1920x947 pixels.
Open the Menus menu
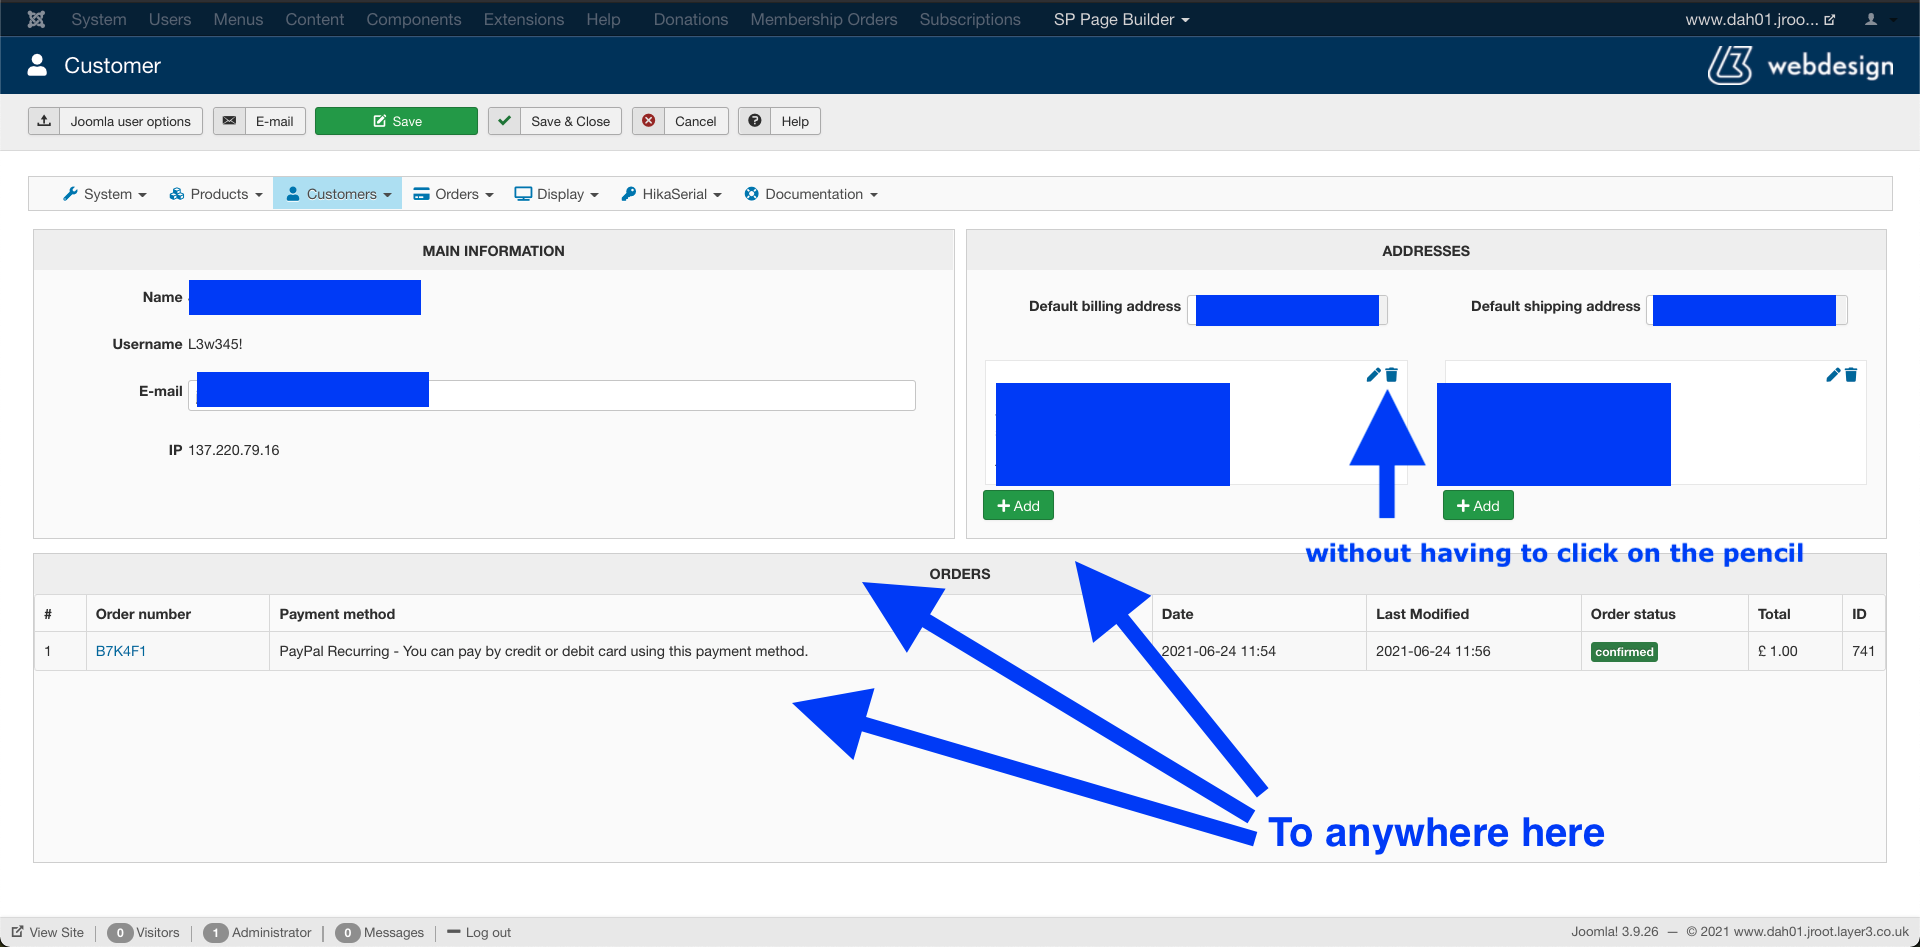click(238, 19)
